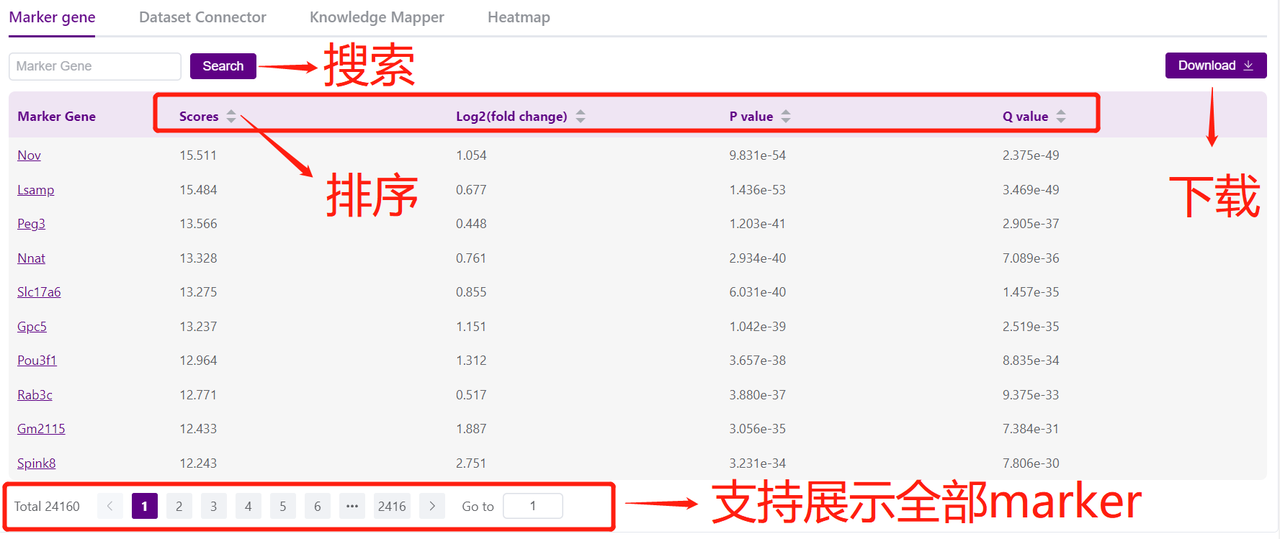Click the Go to page input box
The image size is (1280, 539).
pyautogui.click(x=532, y=506)
